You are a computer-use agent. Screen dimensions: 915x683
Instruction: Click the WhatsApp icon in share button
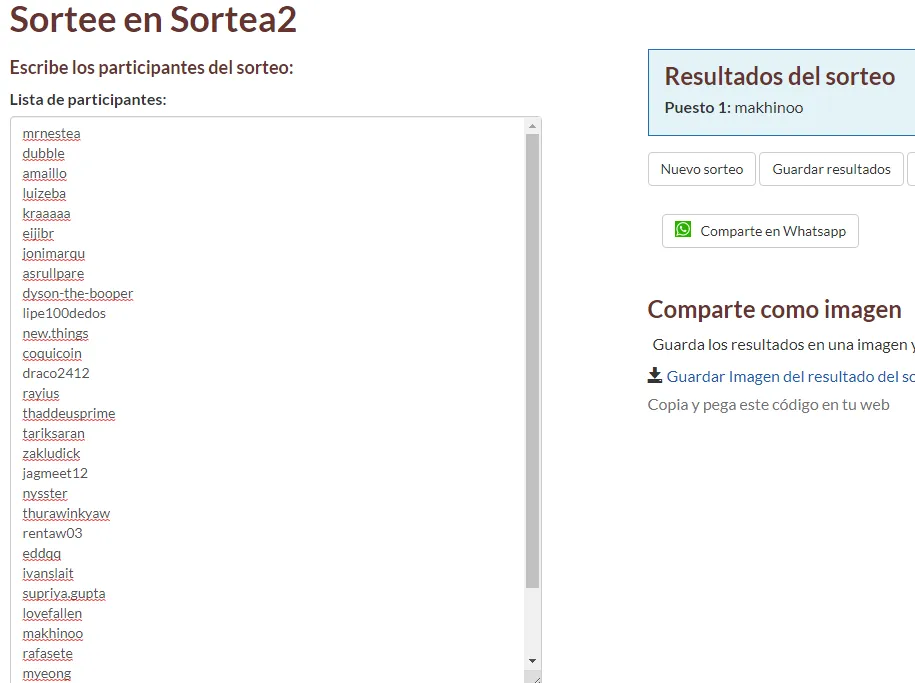[x=683, y=229]
